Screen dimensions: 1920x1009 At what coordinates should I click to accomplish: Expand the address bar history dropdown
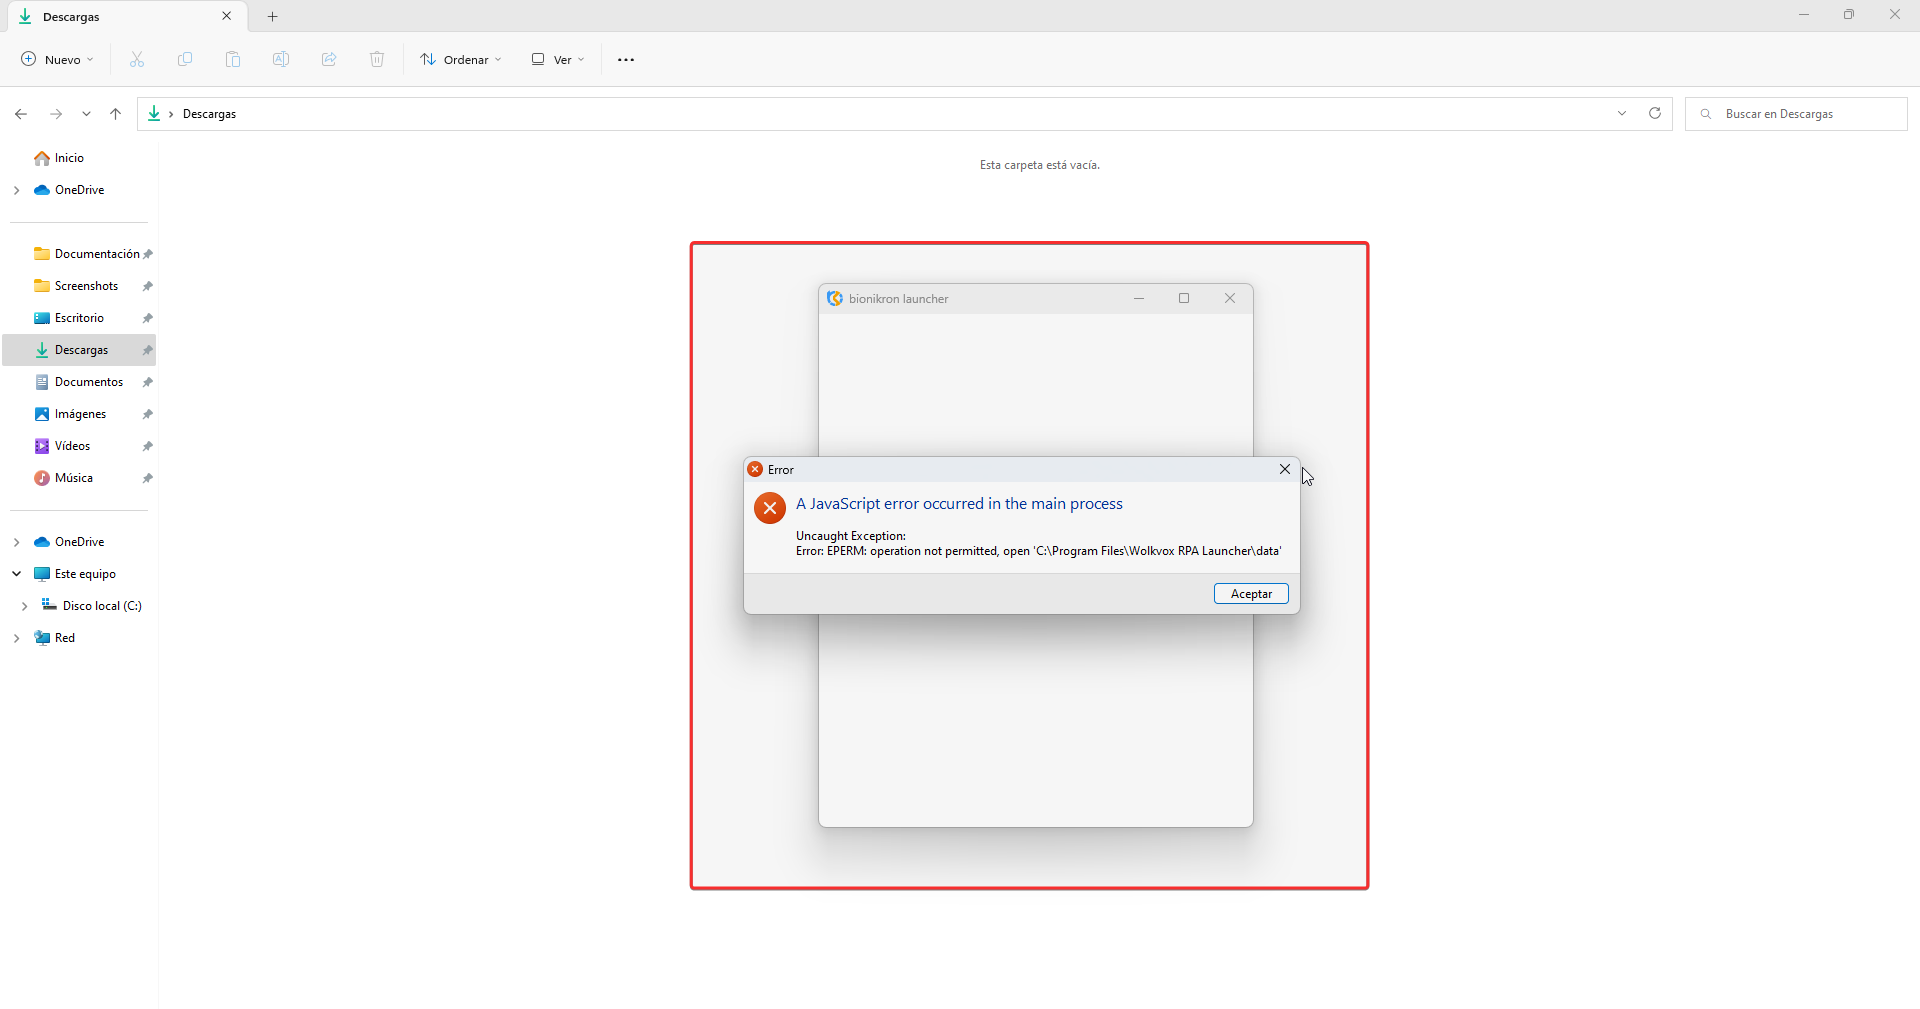click(1622, 114)
